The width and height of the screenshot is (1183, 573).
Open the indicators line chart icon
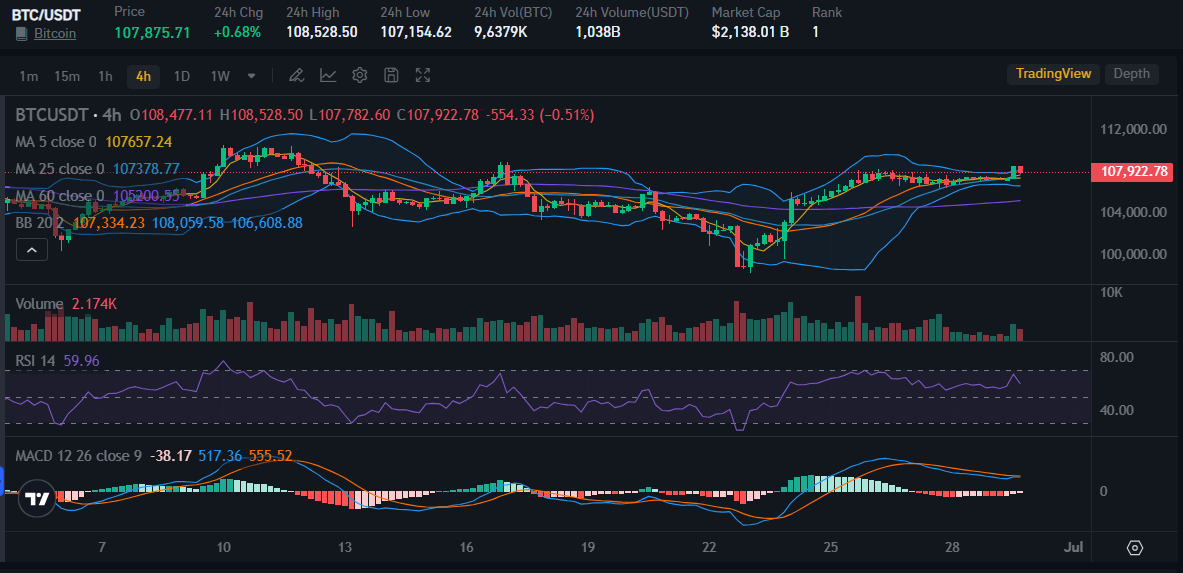(328, 75)
